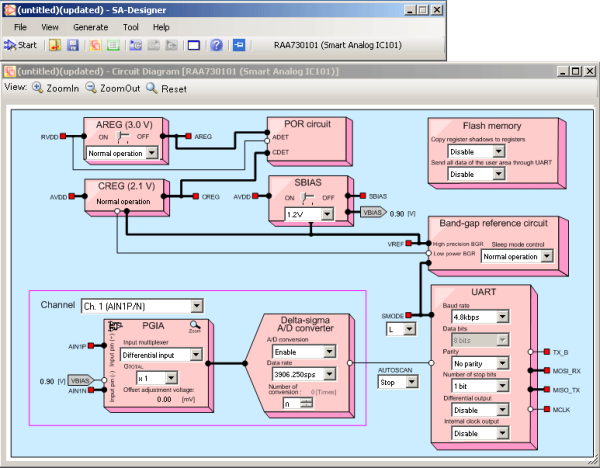Open the View menu
This screenshot has width=600, height=468.
tap(50, 27)
